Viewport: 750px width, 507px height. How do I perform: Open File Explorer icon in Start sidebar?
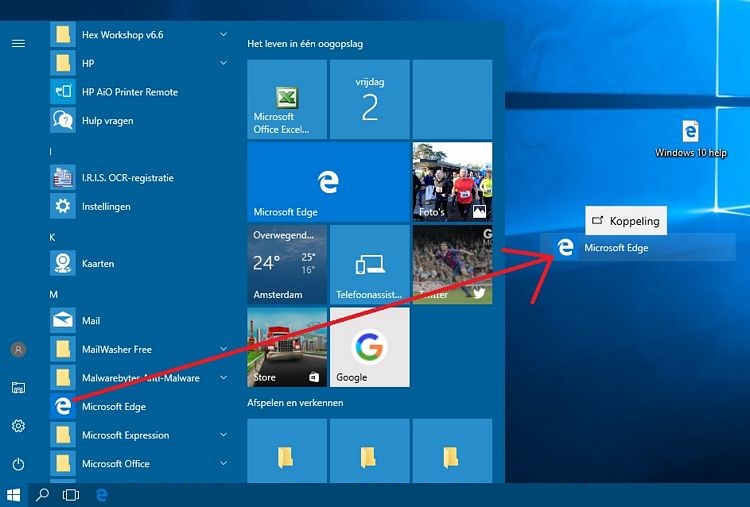[x=18, y=387]
